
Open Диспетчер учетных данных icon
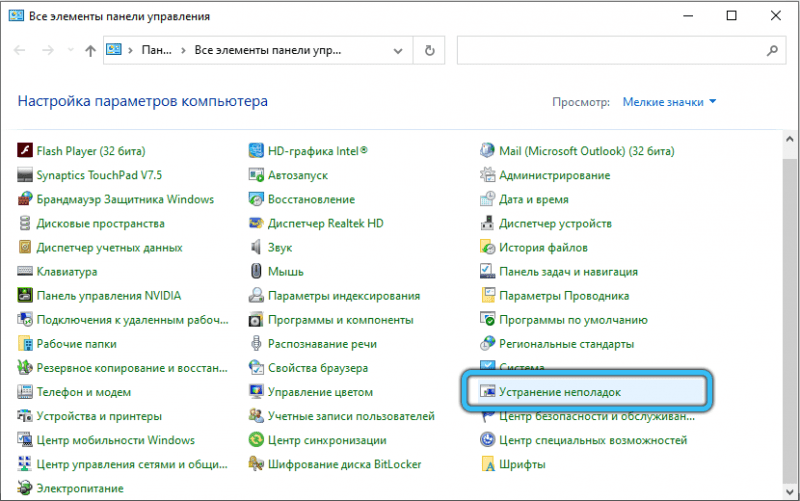24,247
